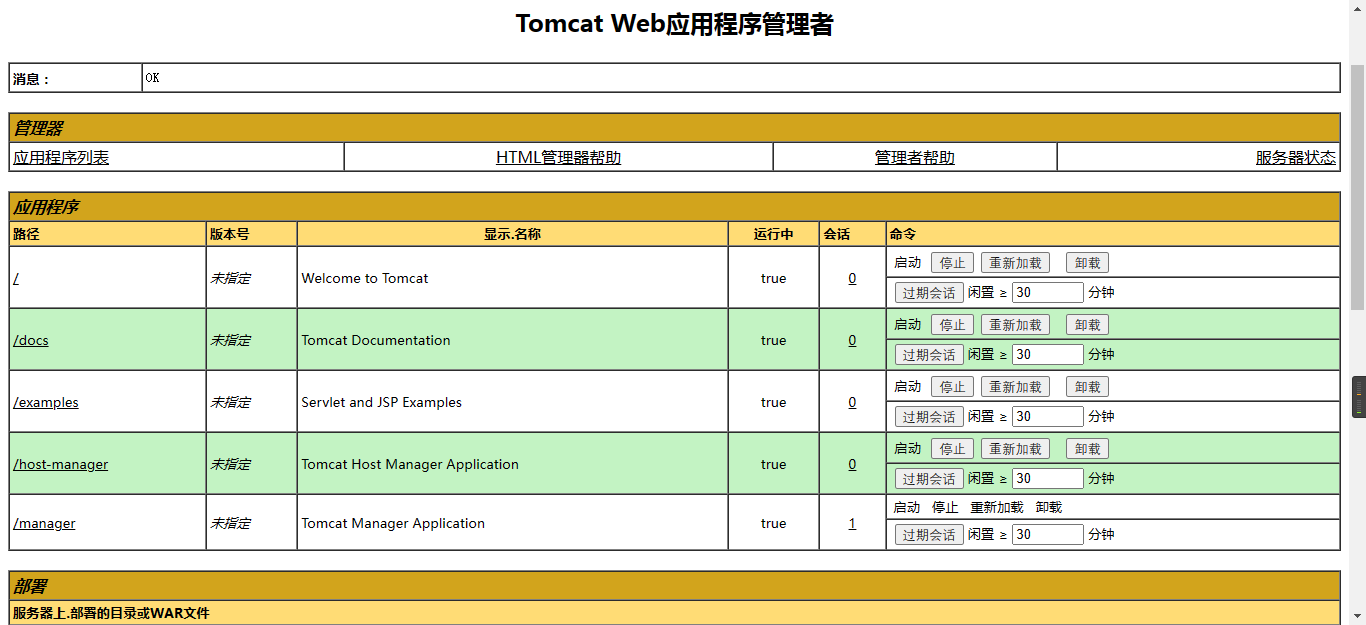1366x625 pixels.
Task: Click the 消息： label
Action: click(x=31, y=79)
